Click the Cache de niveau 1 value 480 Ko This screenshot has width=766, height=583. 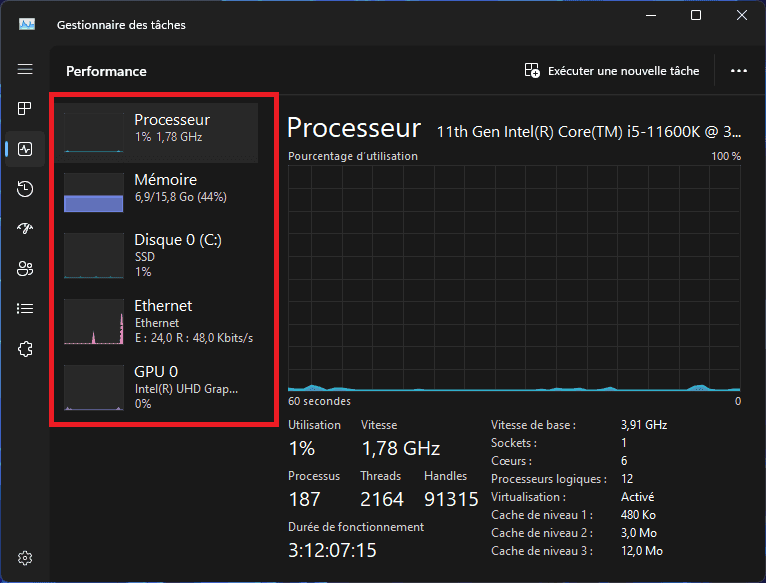click(x=638, y=515)
